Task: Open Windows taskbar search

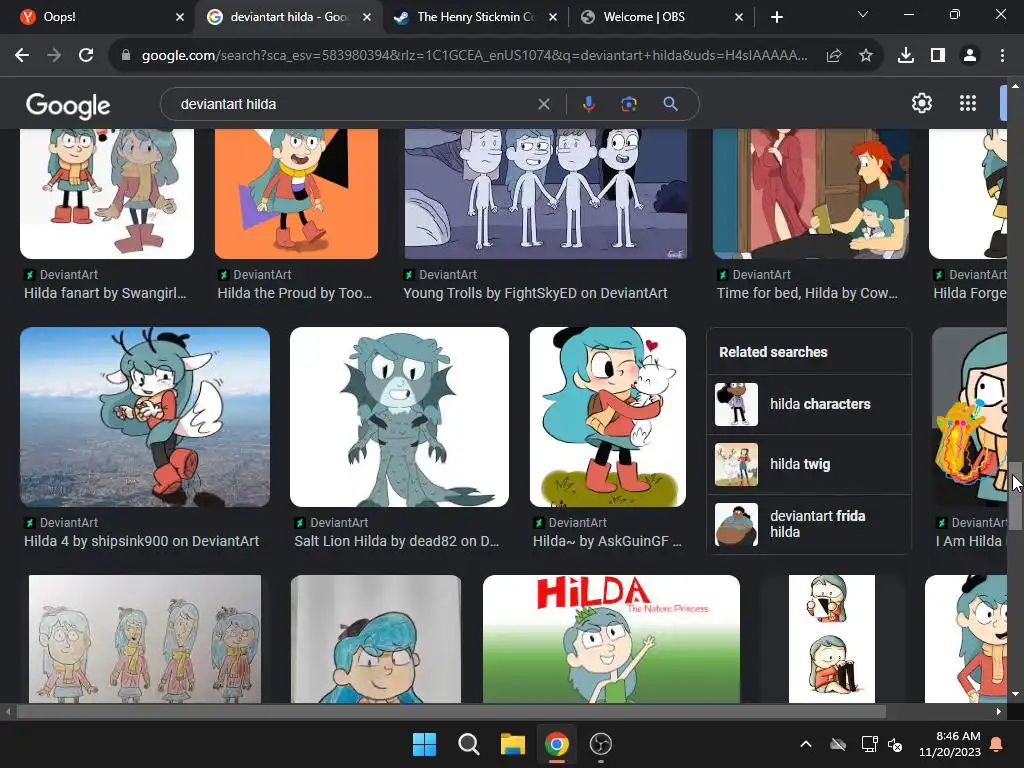Action: (x=468, y=744)
